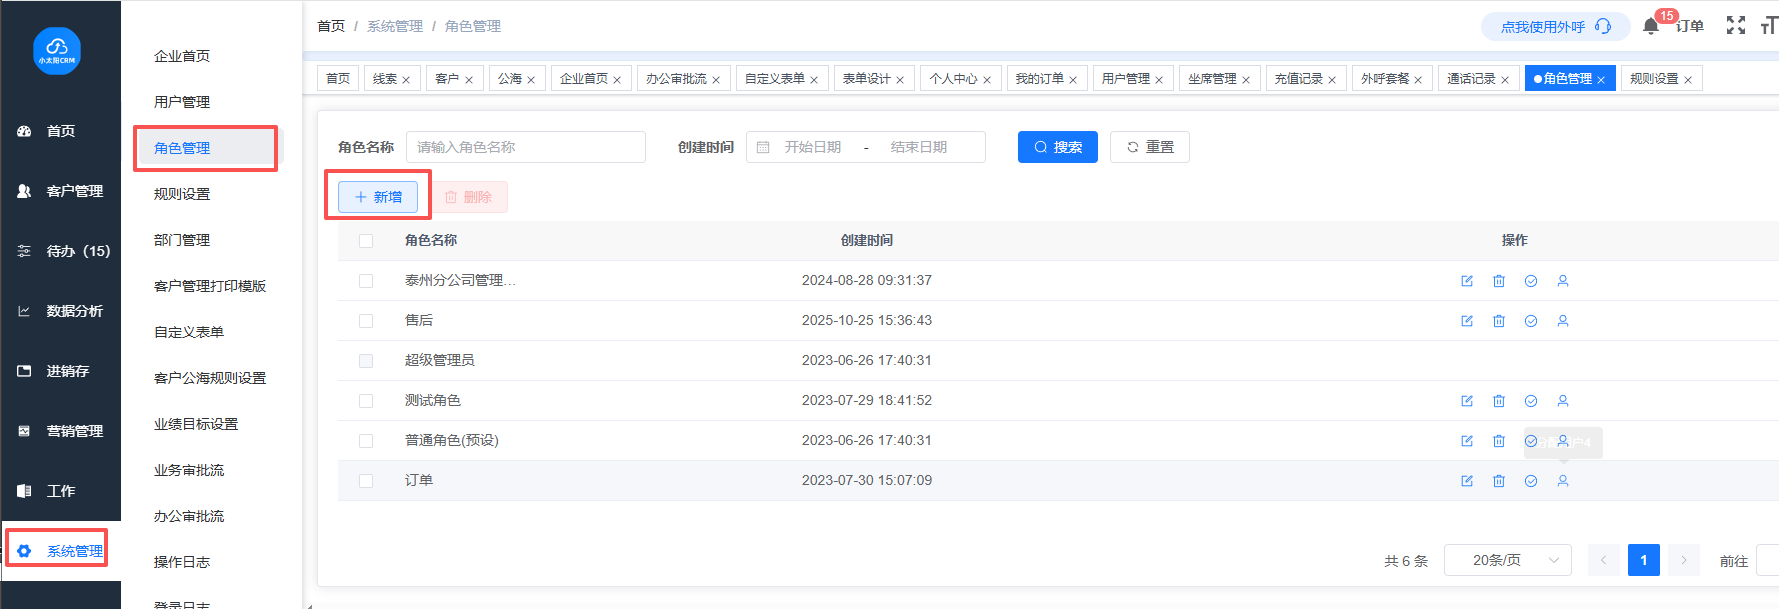The width and height of the screenshot is (1779, 609).
Task: Open 用户管理 in submenu
Action: (x=182, y=102)
